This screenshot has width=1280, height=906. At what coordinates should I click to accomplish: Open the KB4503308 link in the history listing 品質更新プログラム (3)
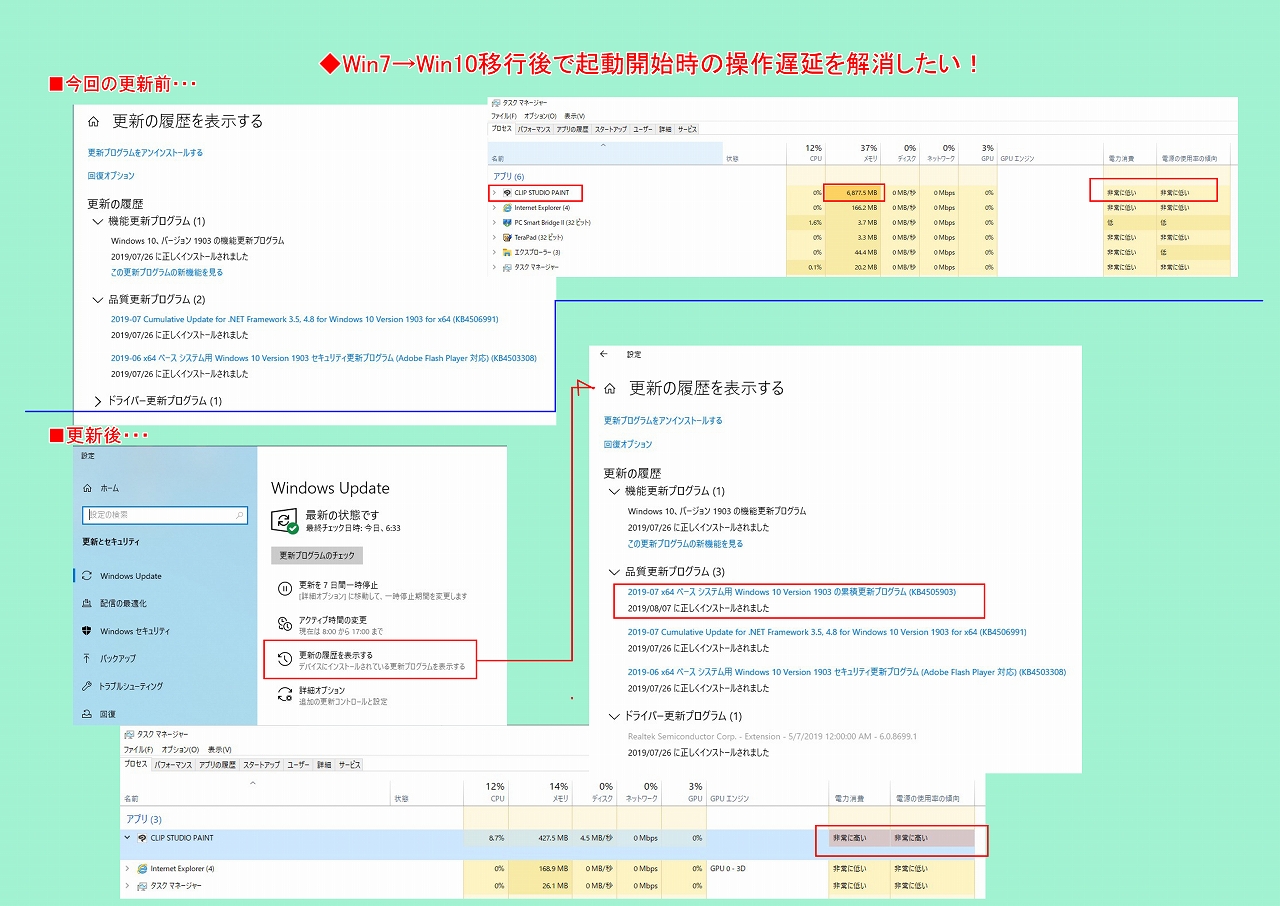847,672
